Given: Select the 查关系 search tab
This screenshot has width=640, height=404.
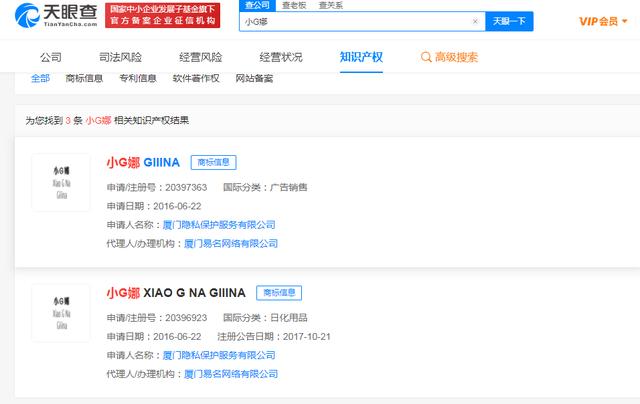Looking at the screenshot, I should click(331, 5).
